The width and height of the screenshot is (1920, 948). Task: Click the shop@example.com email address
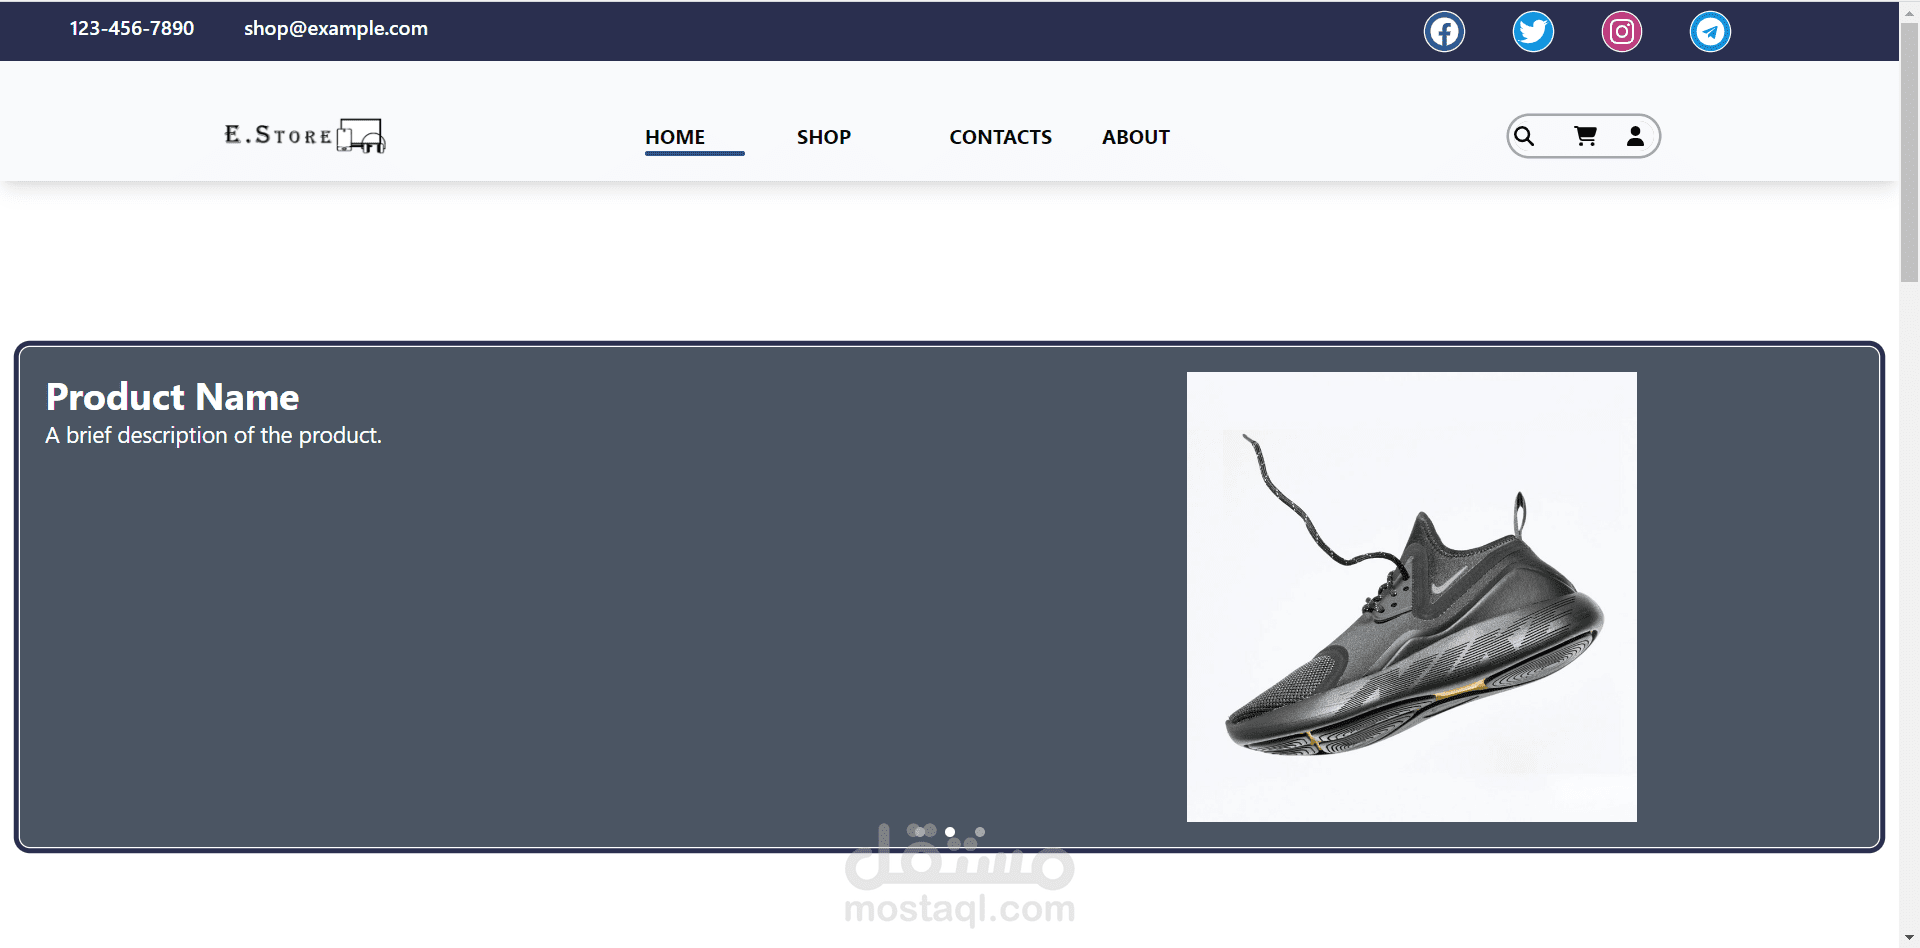tap(336, 29)
